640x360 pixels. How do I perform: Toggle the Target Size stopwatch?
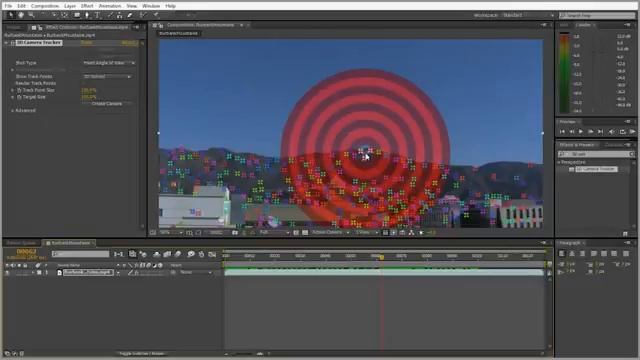pyautogui.click(x=19, y=97)
